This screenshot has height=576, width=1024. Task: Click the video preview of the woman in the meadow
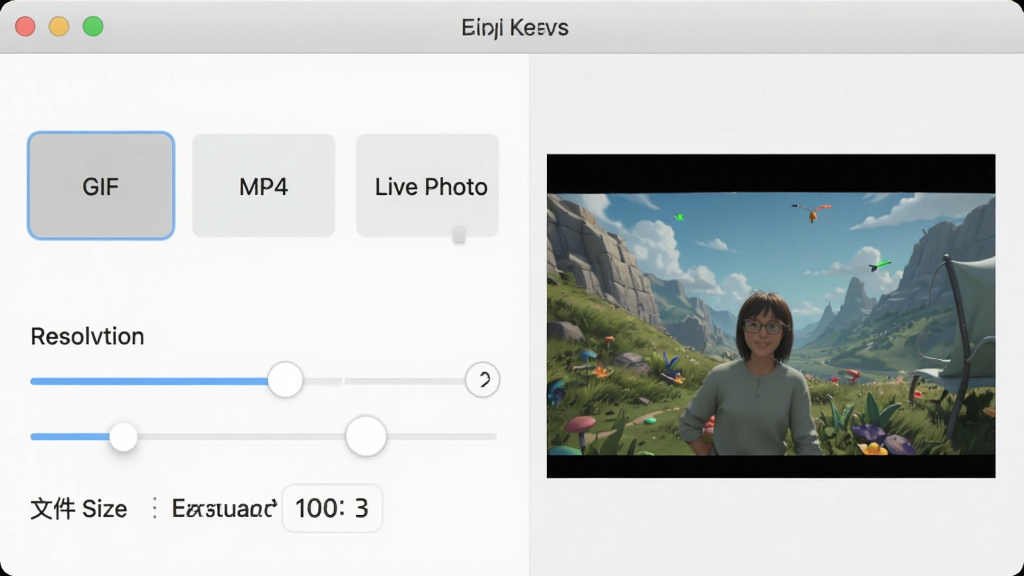tap(771, 316)
